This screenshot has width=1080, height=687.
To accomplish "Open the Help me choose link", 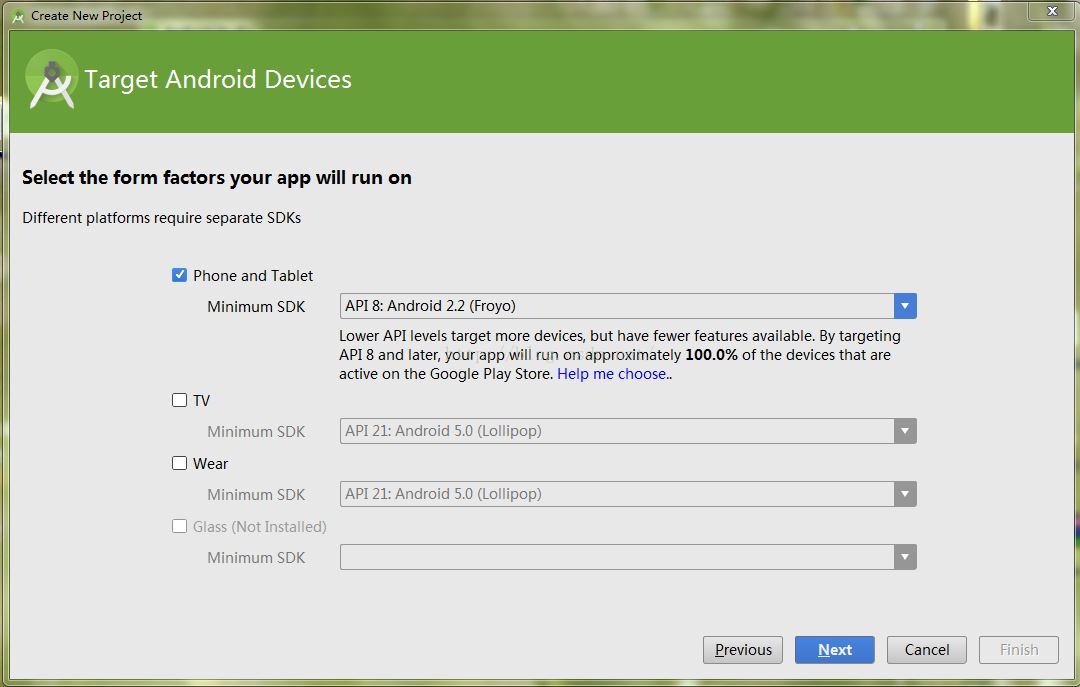I will (x=612, y=373).
